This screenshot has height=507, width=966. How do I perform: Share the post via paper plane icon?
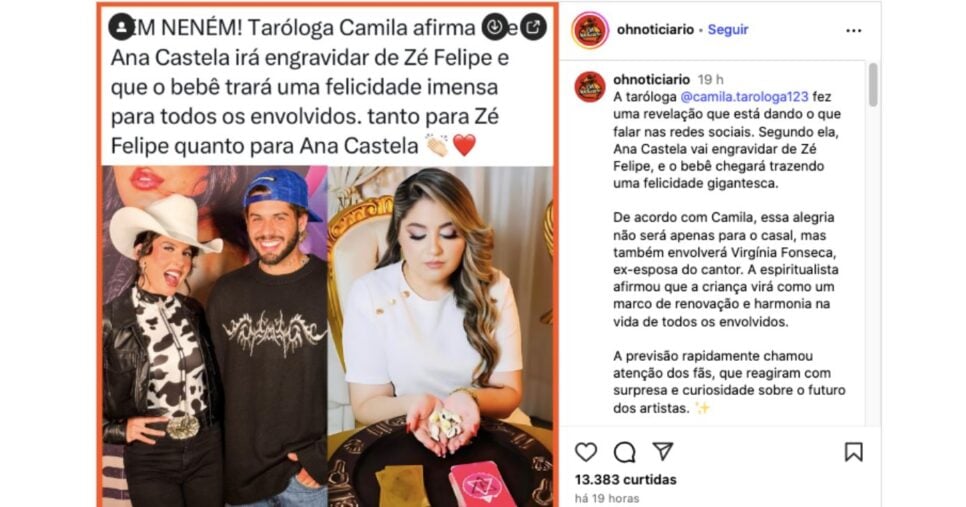click(x=663, y=452)
